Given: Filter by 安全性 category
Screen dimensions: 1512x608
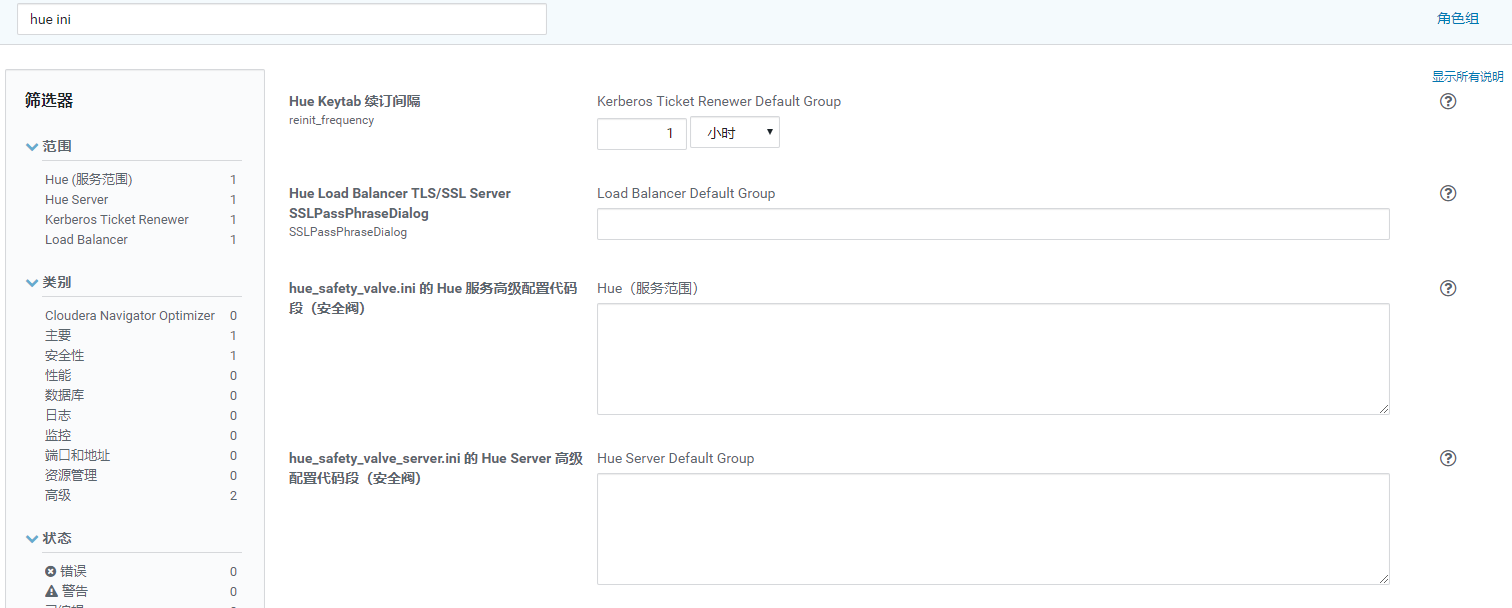Looking at the screenshot, I should coord(65,356).
